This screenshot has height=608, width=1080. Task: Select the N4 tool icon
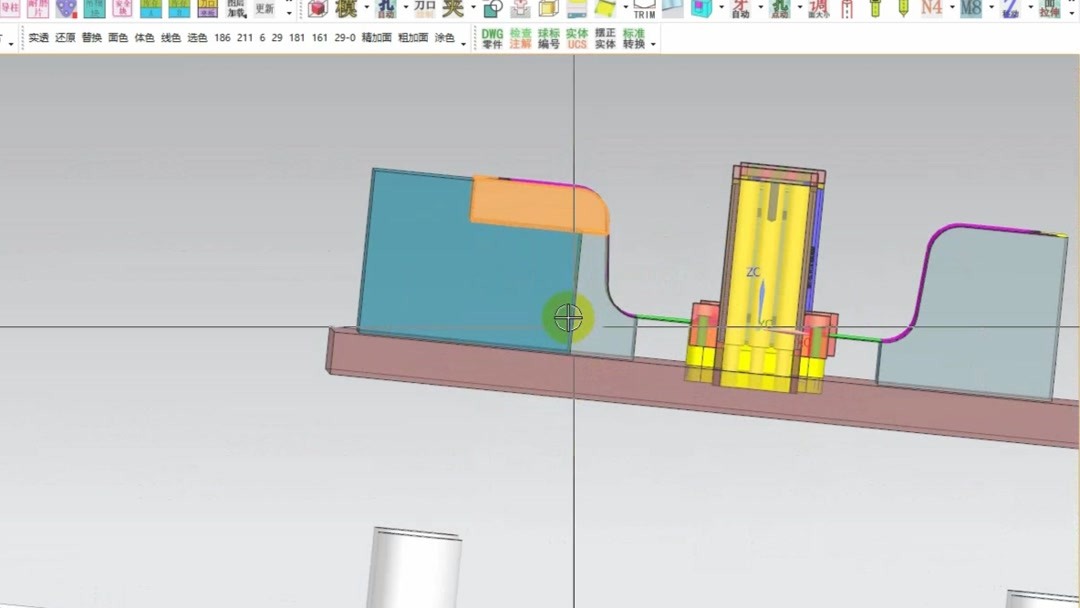pyautogui.click(x=930, y=9)
